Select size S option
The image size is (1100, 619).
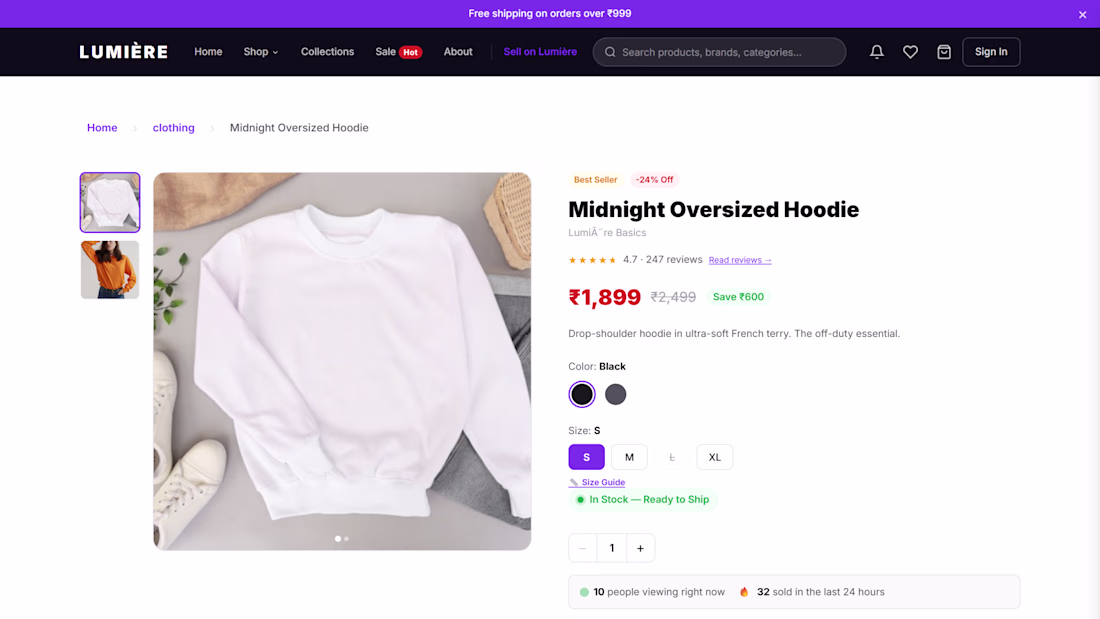[586, 457]
